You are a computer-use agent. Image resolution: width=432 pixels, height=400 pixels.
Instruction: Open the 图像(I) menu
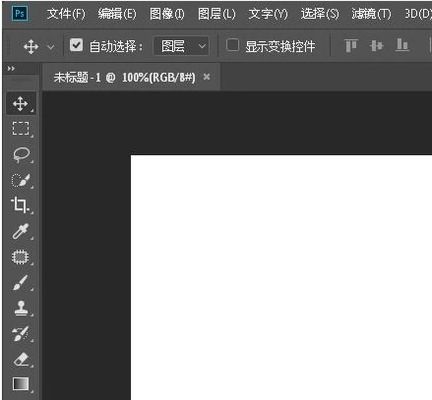167,14
